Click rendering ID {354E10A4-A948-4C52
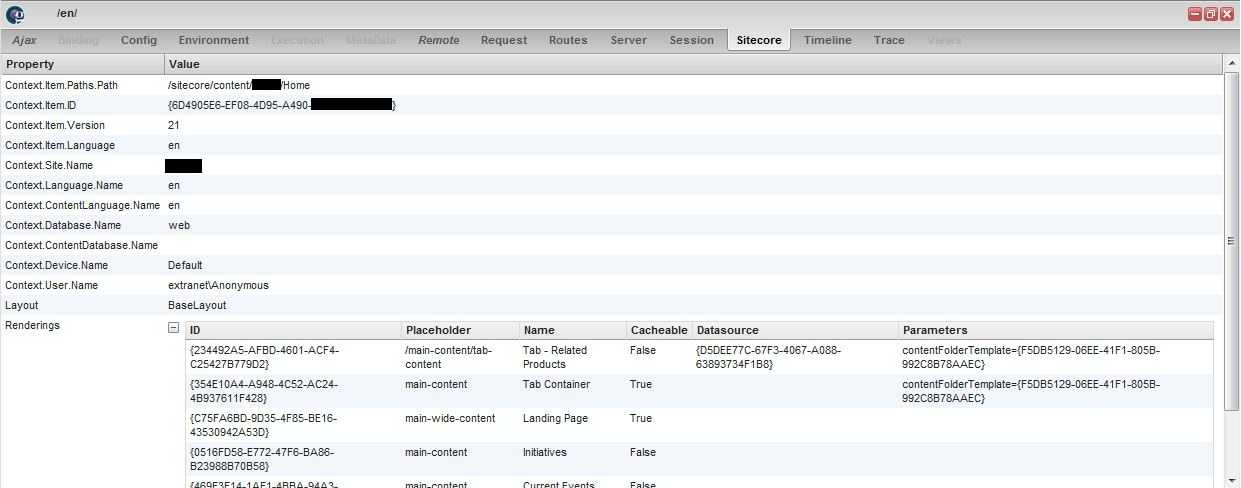This screenshot has width=1241, height=488. point(264,391)
